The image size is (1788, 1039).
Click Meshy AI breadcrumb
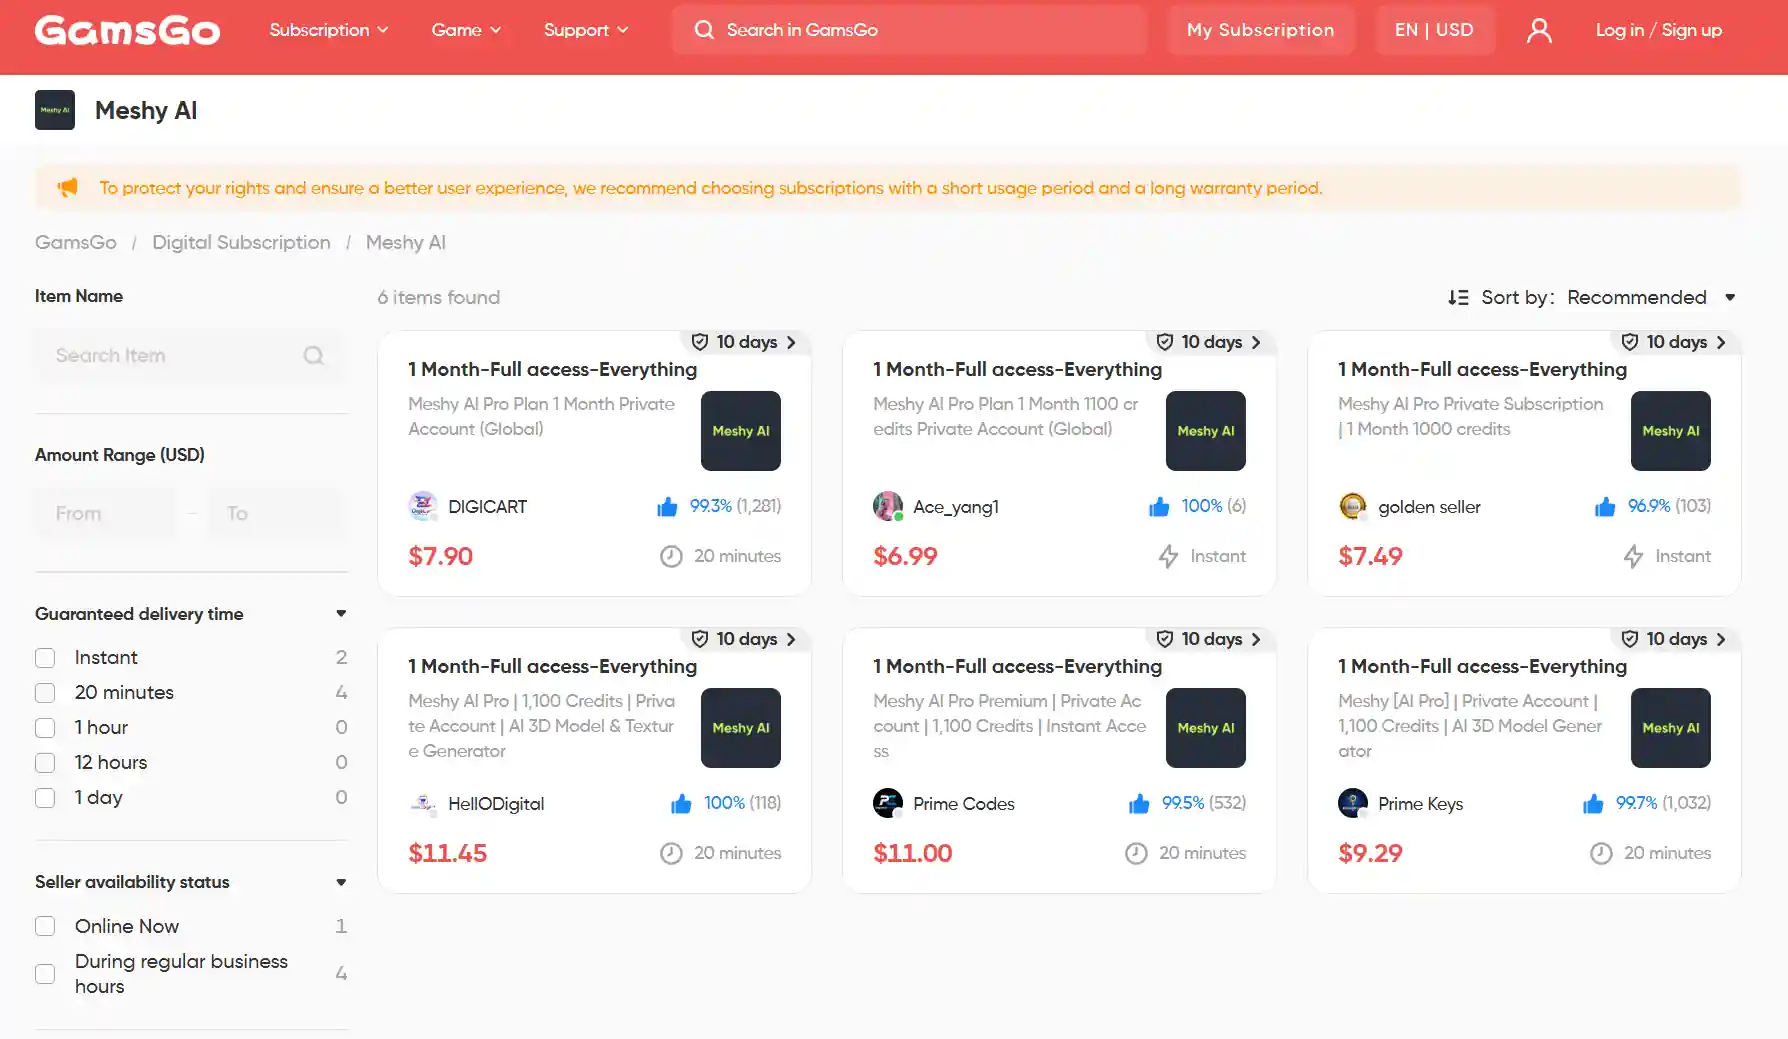coord(406,242)
